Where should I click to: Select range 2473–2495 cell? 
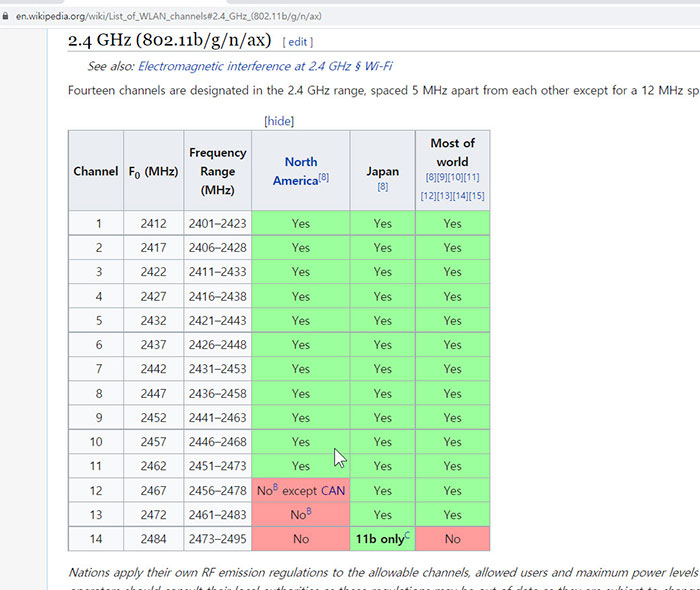[217, 539]
